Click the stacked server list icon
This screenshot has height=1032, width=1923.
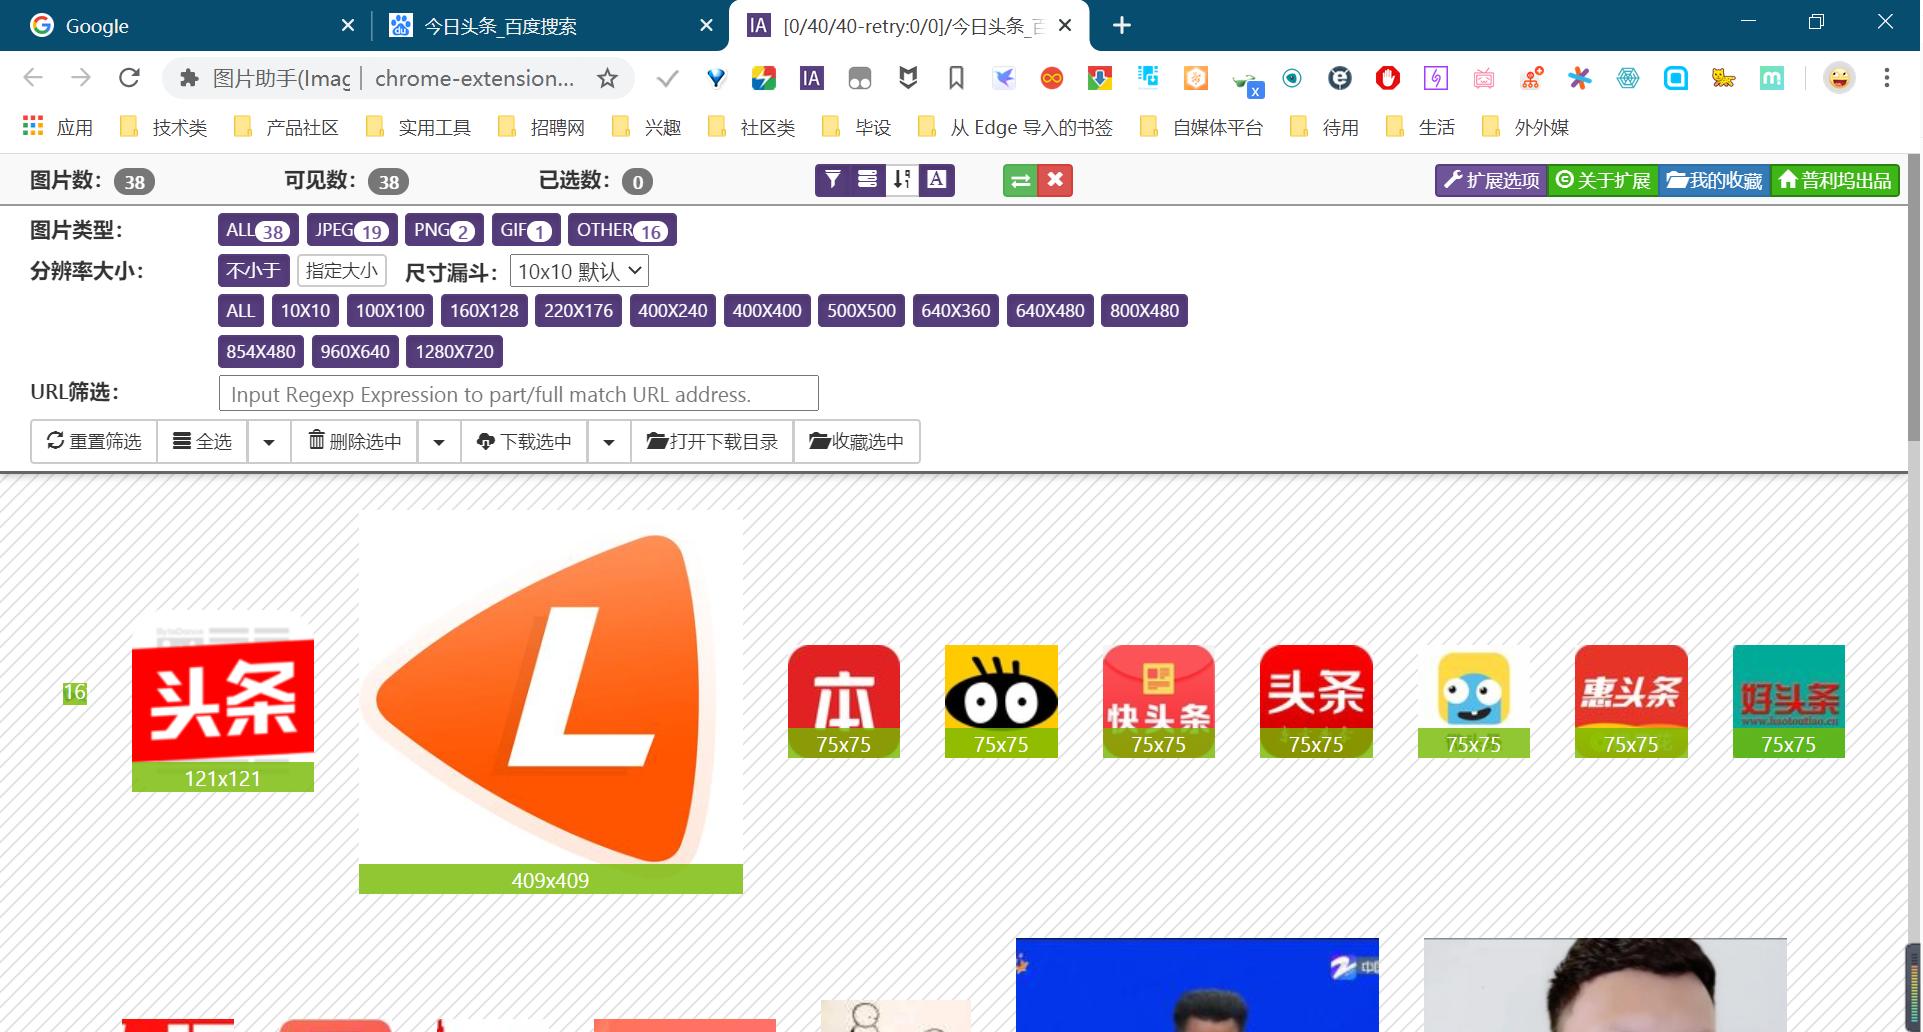[x=867, y=180]
